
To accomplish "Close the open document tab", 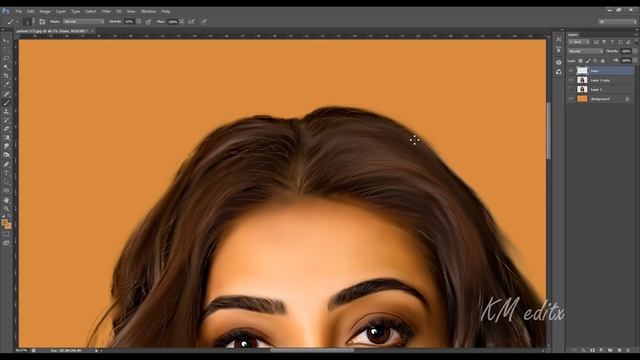I will (x=93, y=31).
